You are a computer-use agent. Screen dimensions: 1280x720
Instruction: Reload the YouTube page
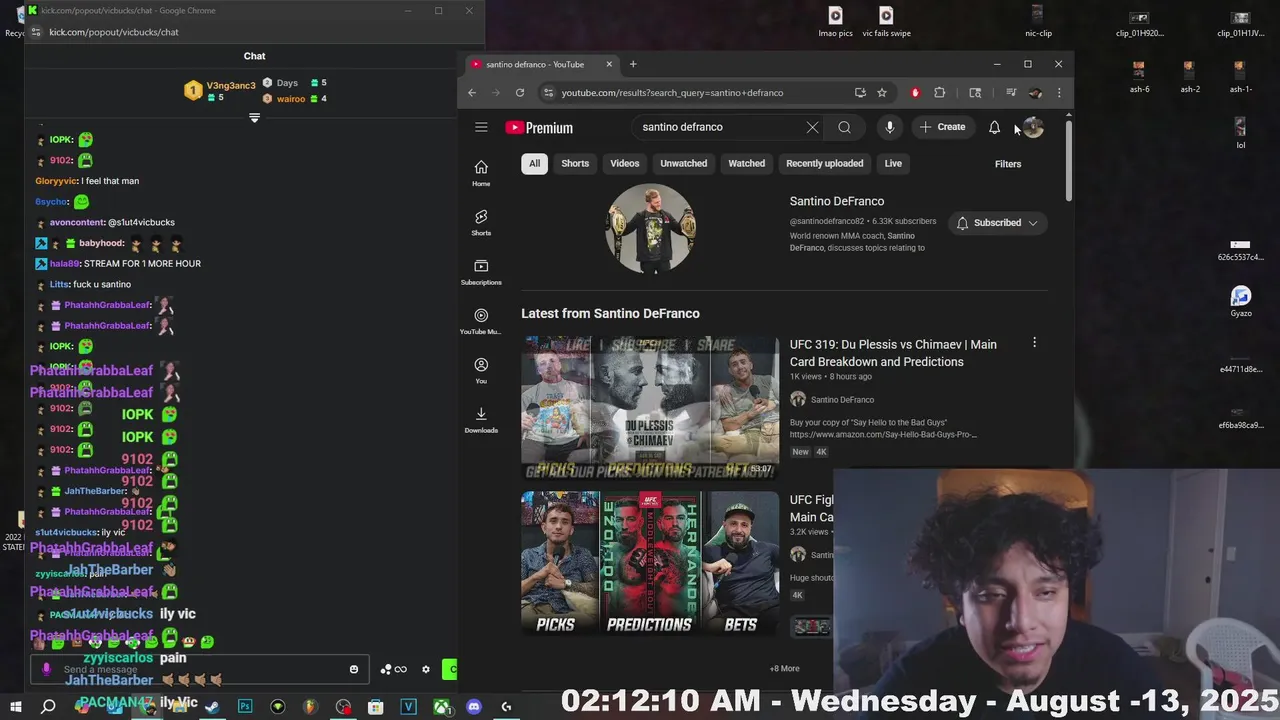pyautogui.click(x=520, y=93)
